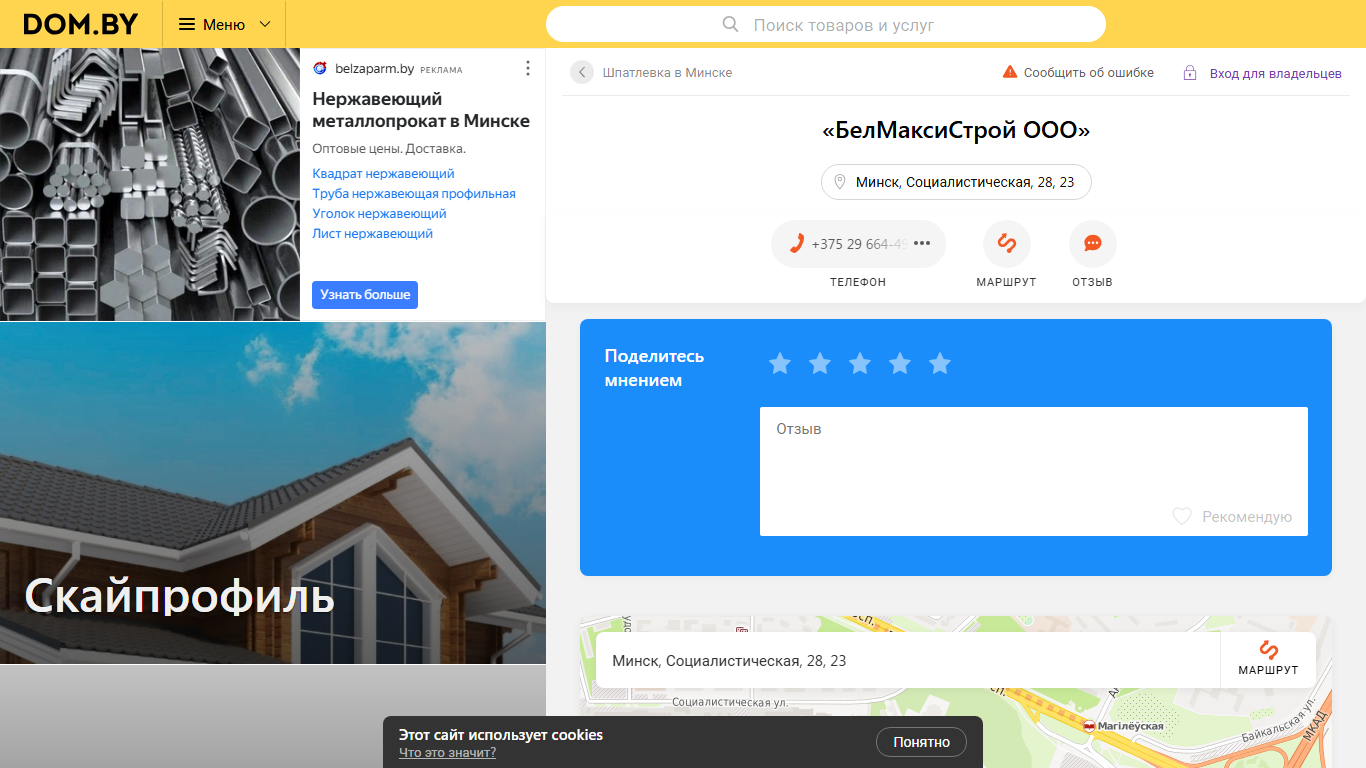Open the Лист нержавеющий link
This screenshot has height=768, width=1366.
coord(372,234)
